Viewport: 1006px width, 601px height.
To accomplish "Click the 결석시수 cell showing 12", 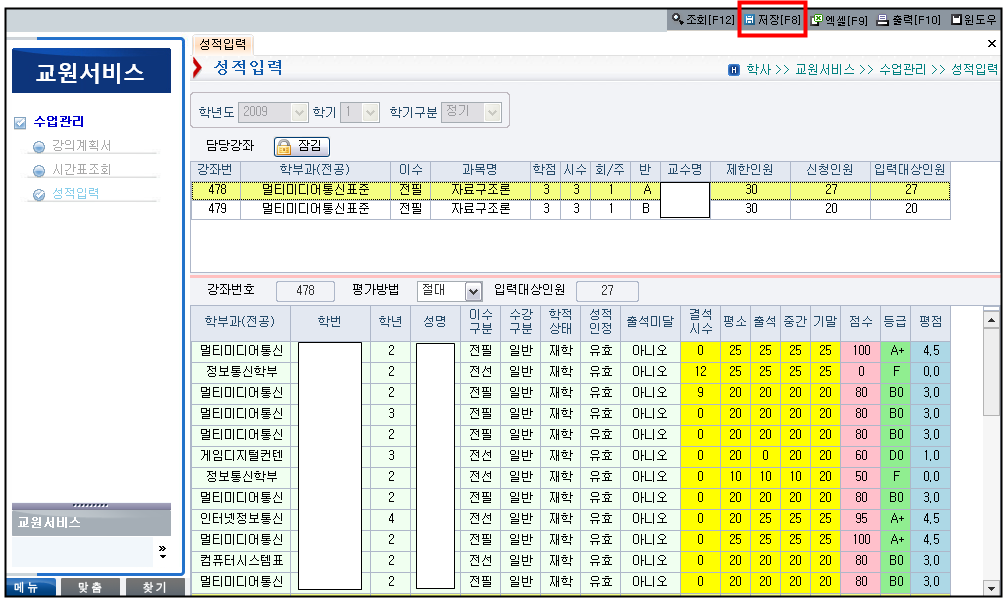I will tap(701, 373).
